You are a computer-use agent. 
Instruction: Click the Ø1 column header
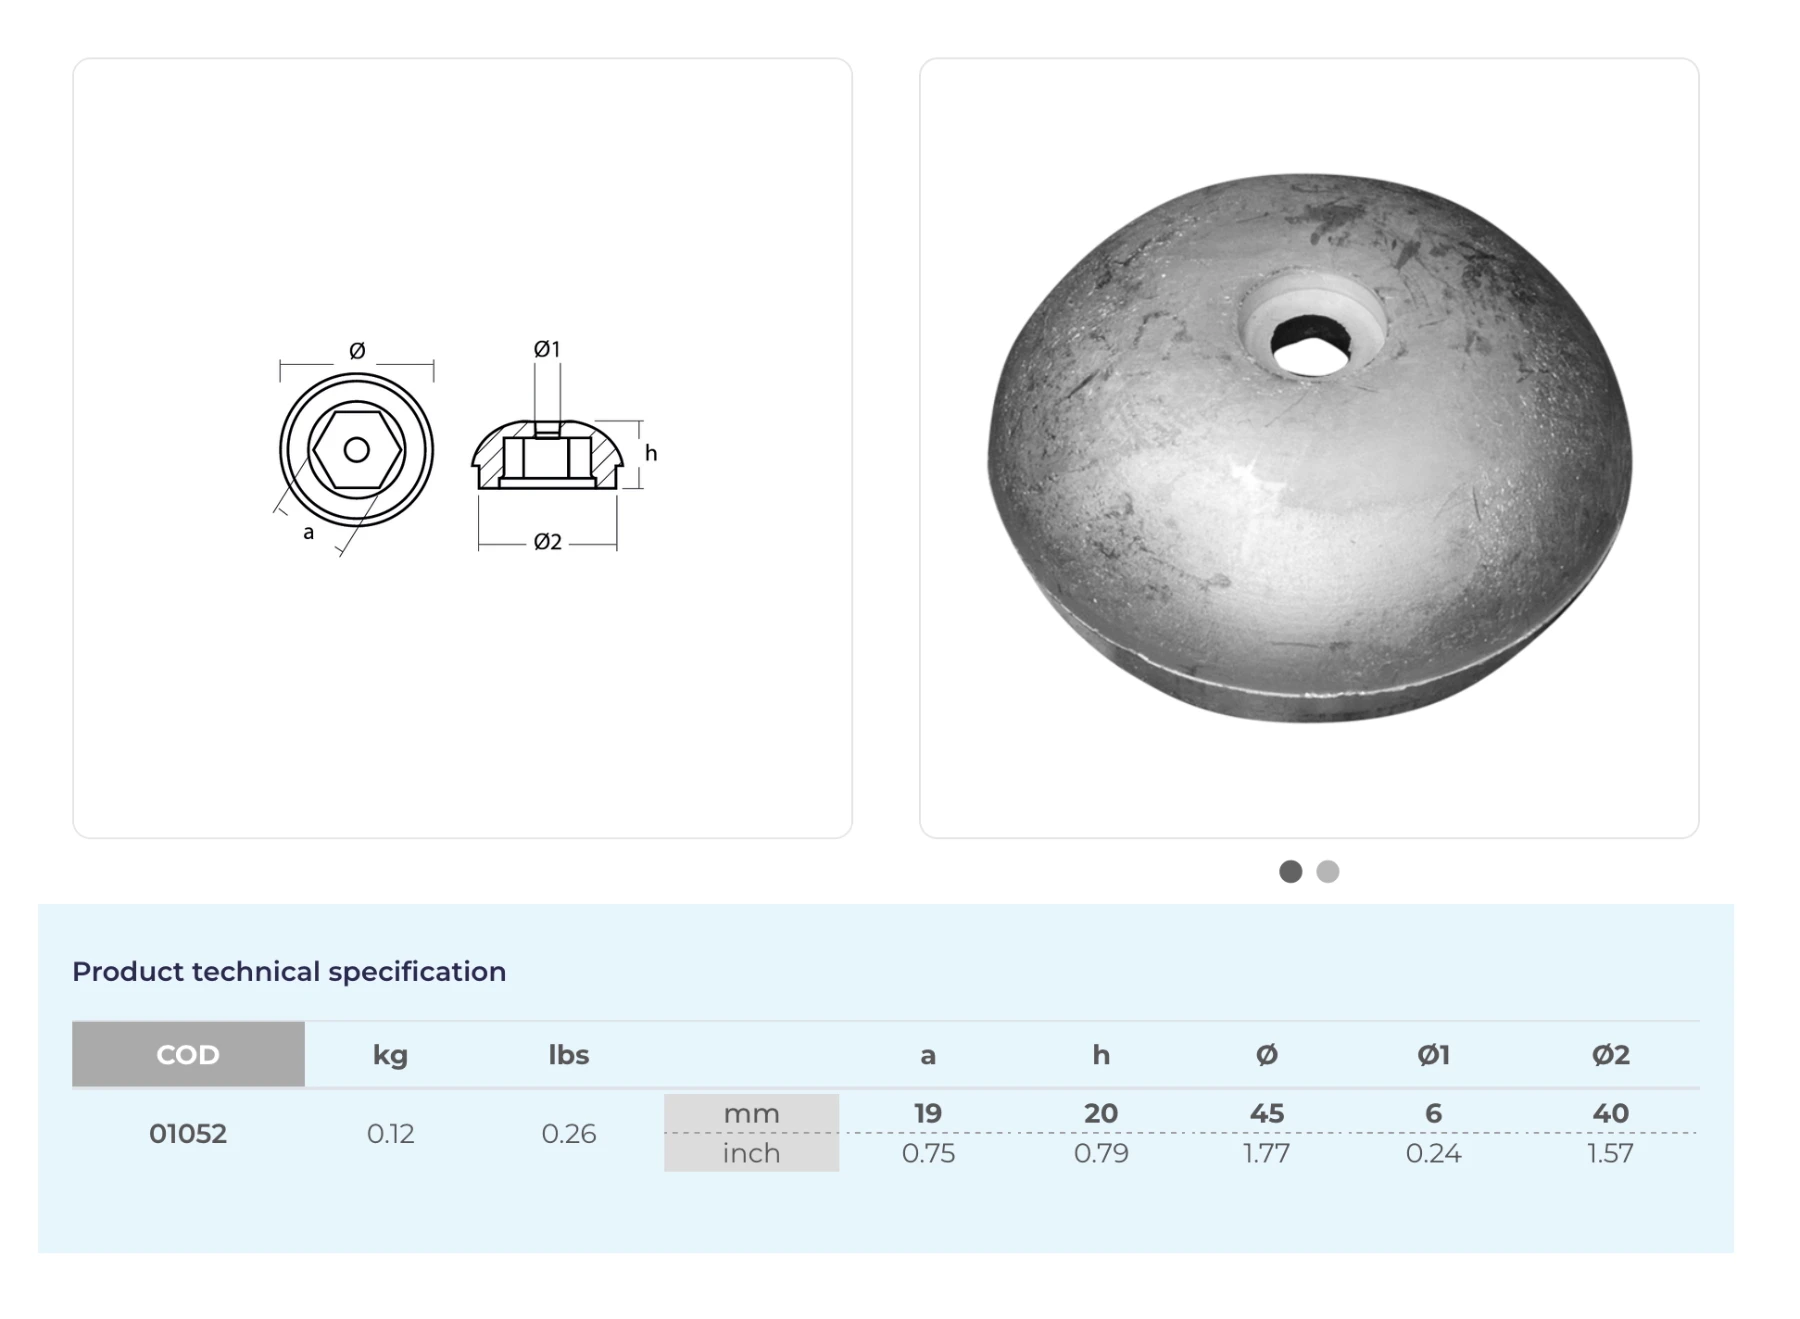pos(1433,1054)
